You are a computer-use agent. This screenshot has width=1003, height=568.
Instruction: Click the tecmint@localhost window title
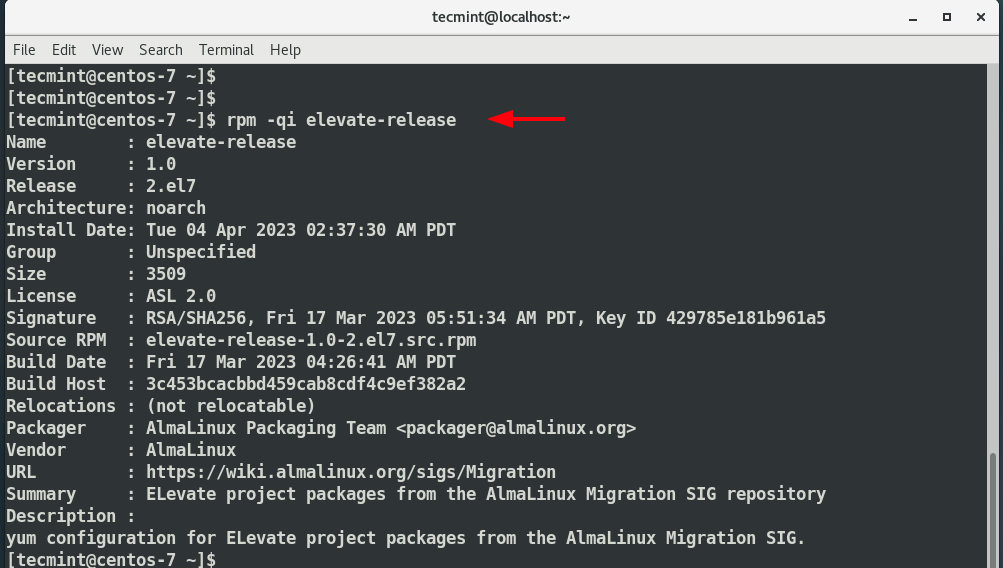click(501, 17)
